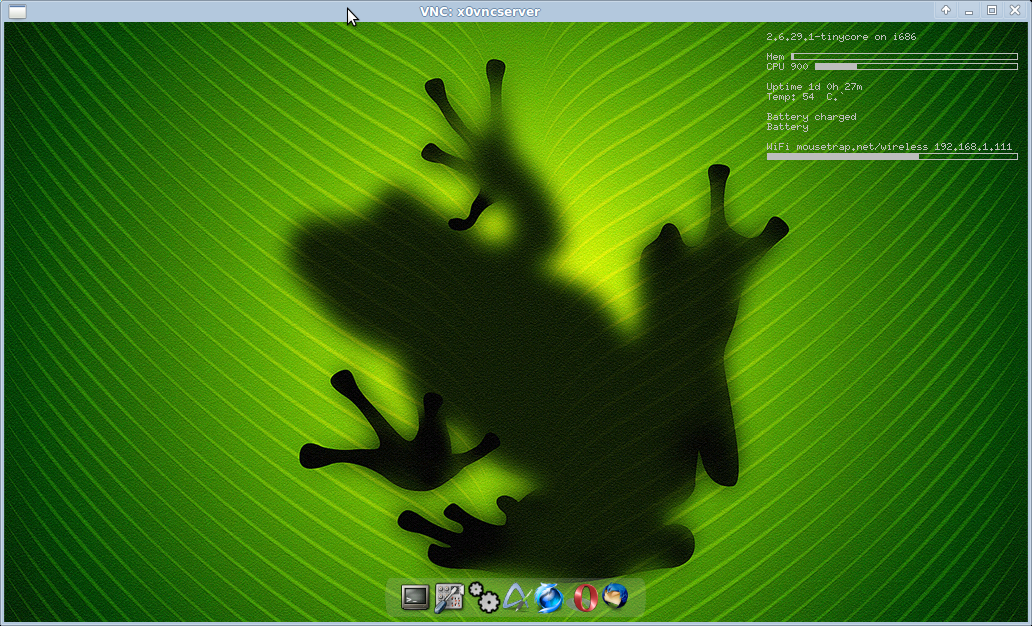
Task: Click the "Battery charged" status text
Action: click(812, 117)
